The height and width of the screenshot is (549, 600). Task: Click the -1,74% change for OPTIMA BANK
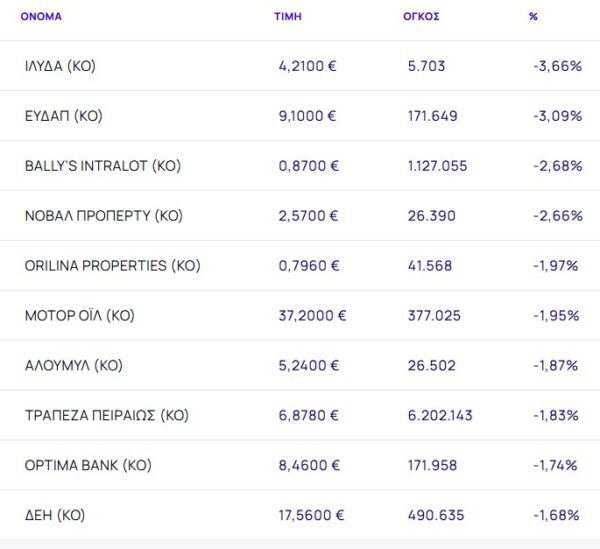click(556, 465)
